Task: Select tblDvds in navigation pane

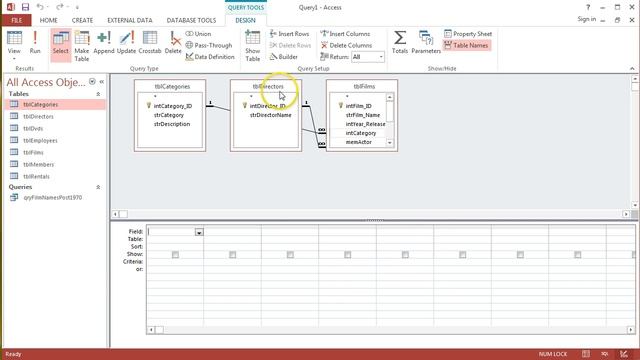Action: pyautogui.click(x=33, y=128)
